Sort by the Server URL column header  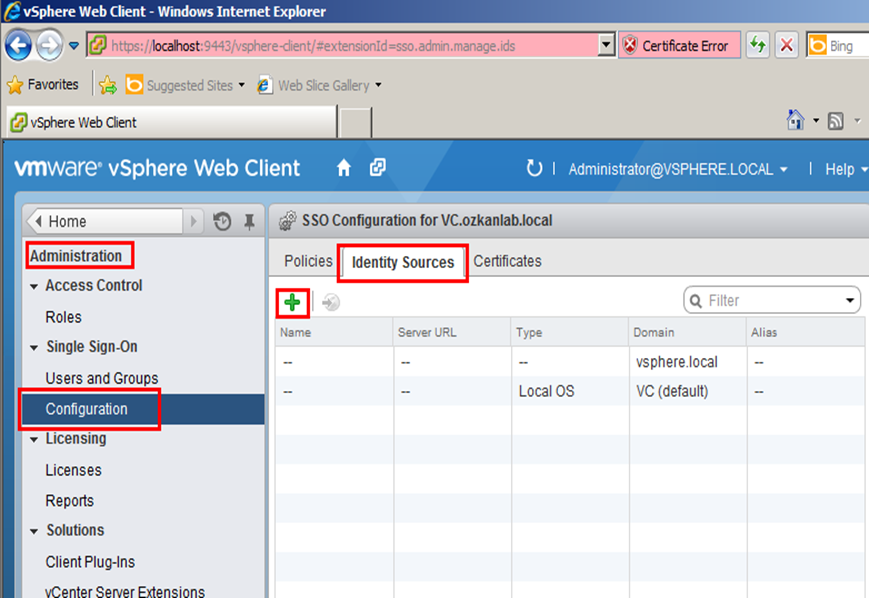click(x=452, y=333)
